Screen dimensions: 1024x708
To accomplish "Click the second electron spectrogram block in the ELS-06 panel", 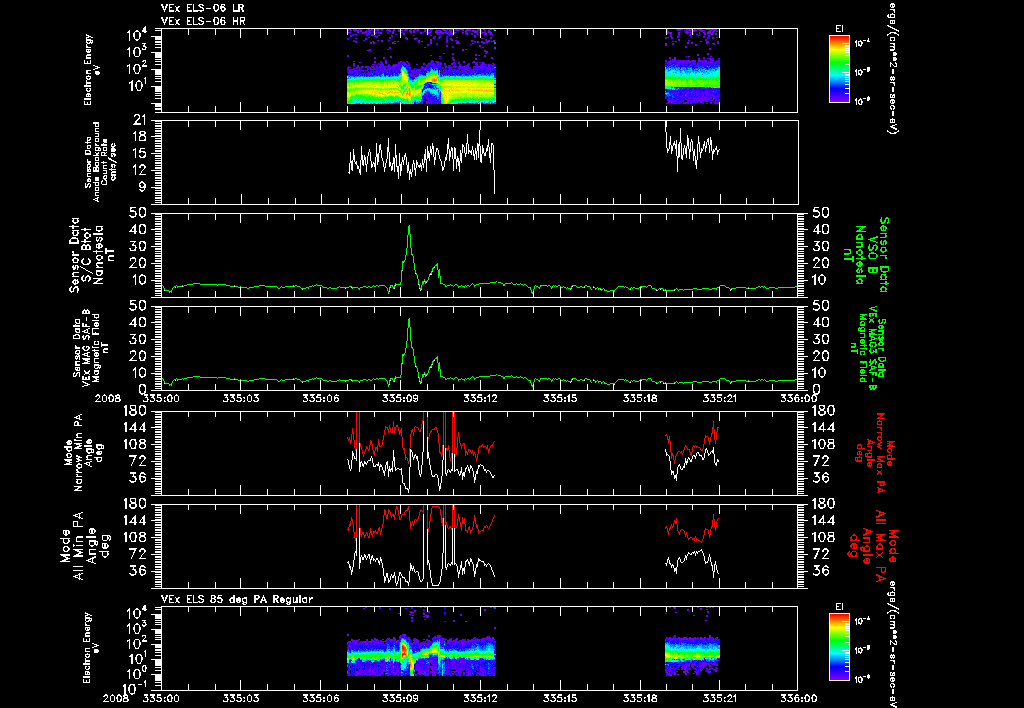I will tap(692, 67).
